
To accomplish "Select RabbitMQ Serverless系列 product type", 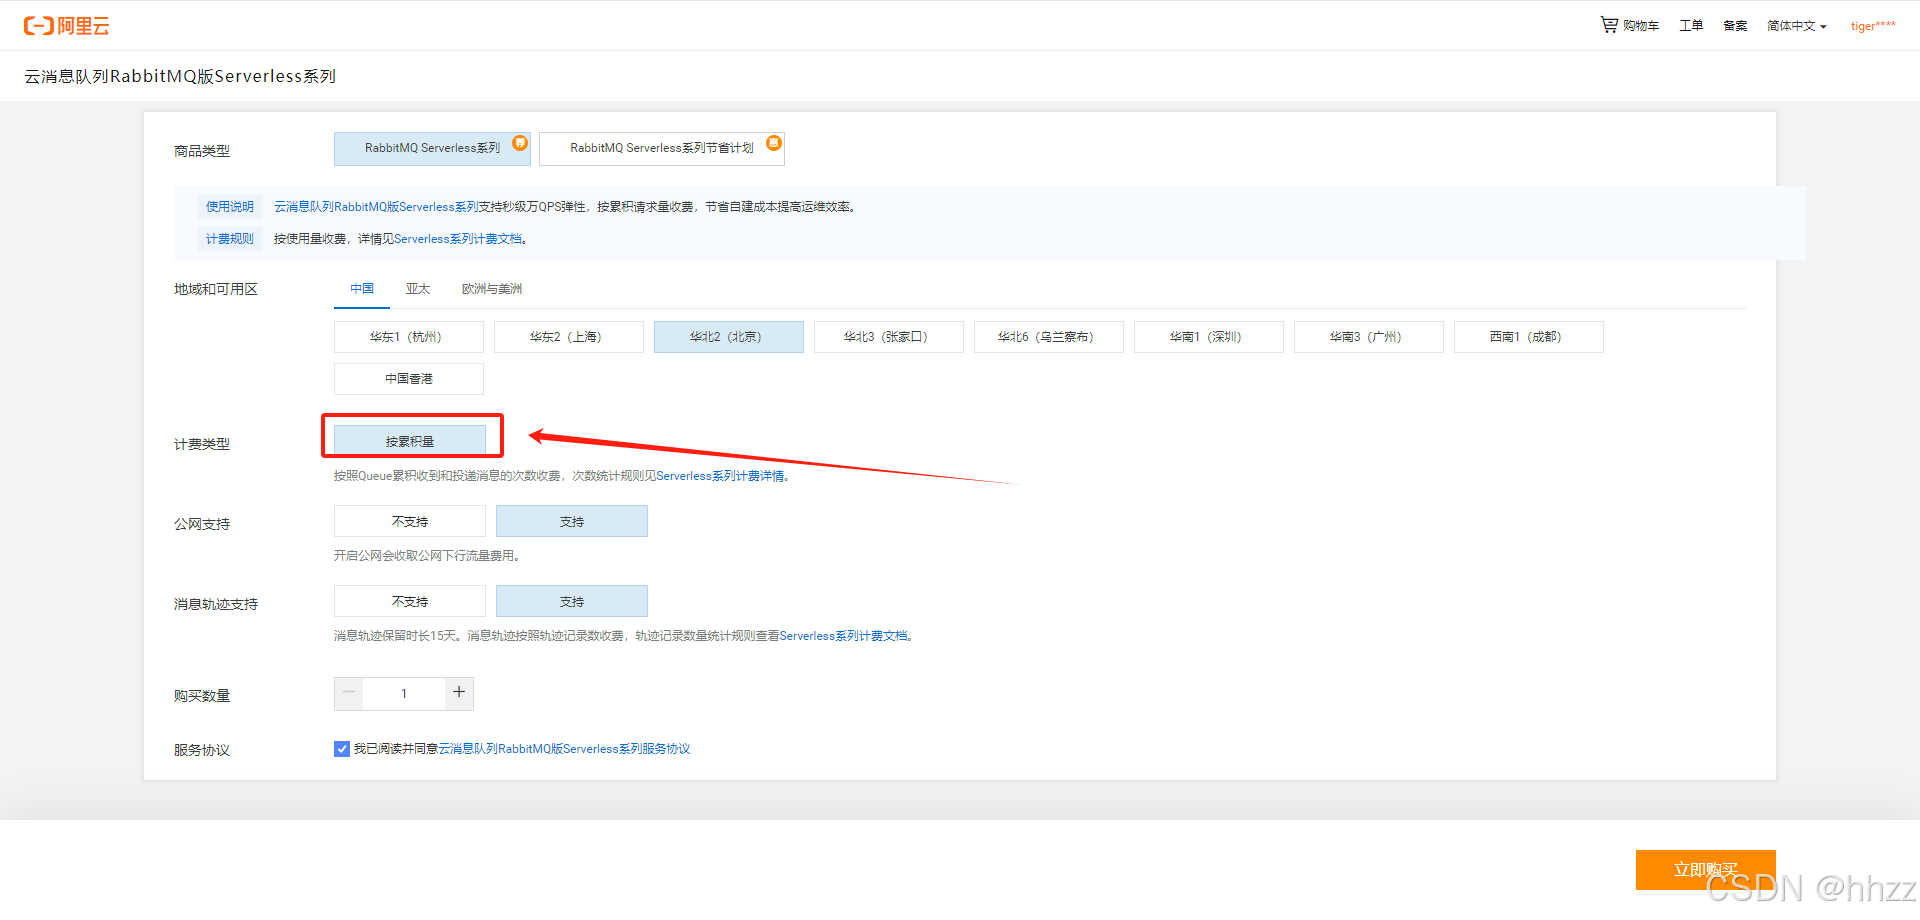I will click(432, 148).
